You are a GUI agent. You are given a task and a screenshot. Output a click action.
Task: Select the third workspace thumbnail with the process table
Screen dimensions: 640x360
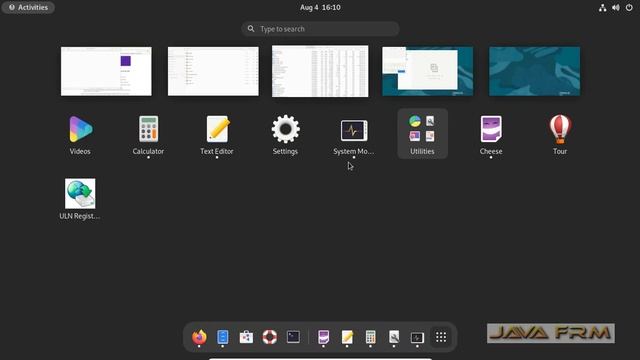coord(320,71)
